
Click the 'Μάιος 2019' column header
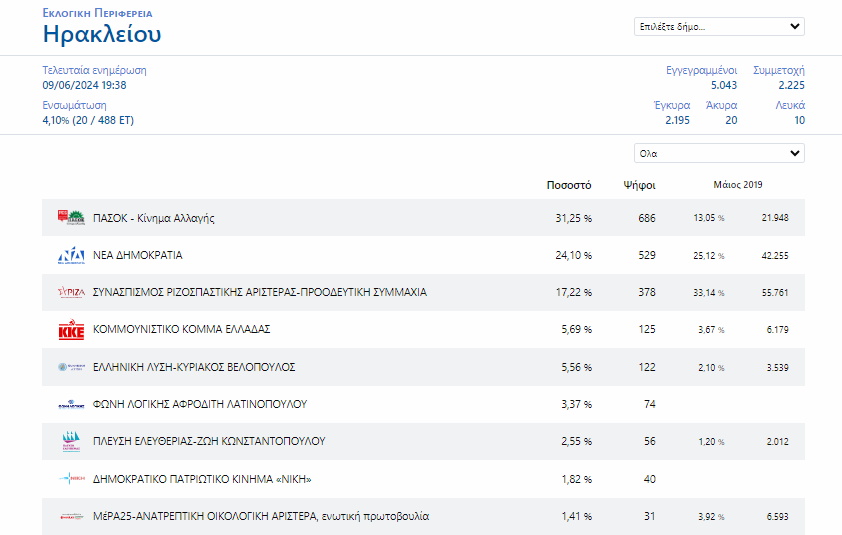pos(738,185)
